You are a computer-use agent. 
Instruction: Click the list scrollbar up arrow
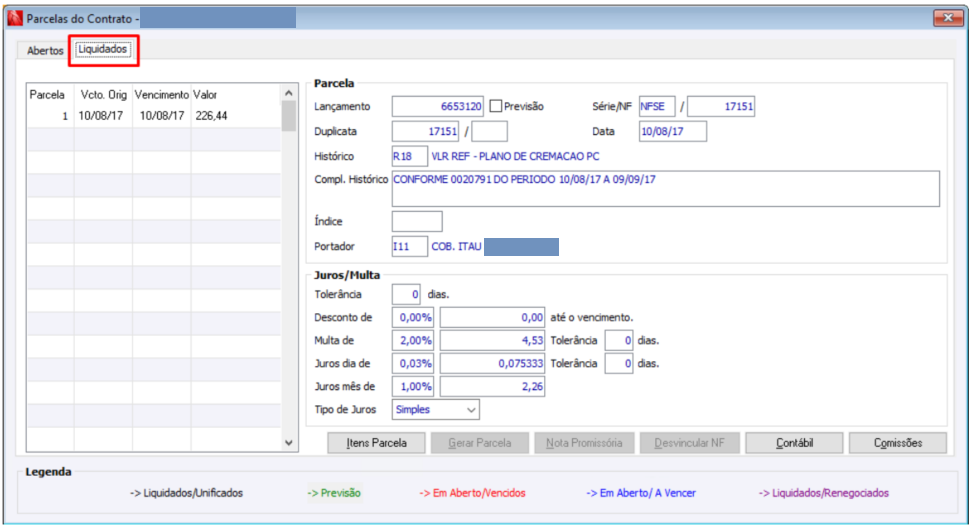point(289,93)
